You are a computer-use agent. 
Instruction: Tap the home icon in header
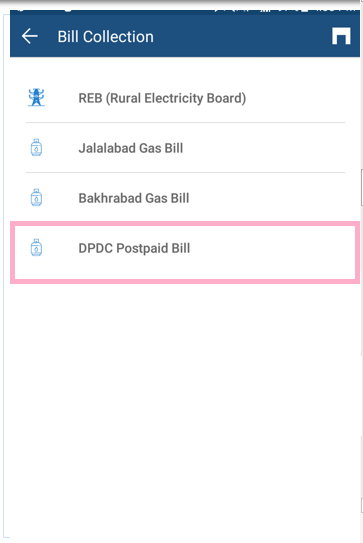coord(341,36)
